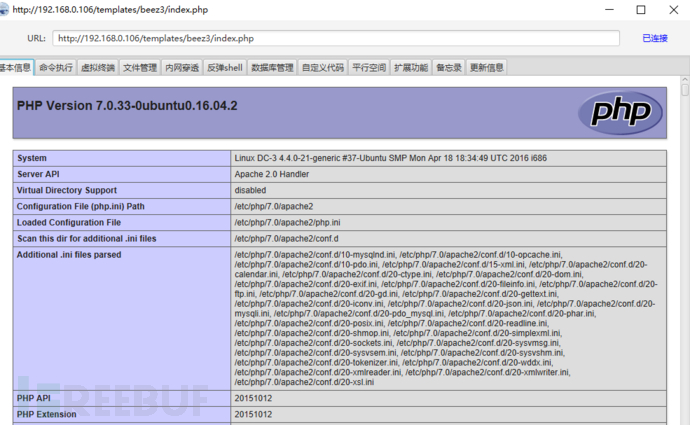Select the 平行空间 tab
The image size is (690, 425).
click(369, 67)
